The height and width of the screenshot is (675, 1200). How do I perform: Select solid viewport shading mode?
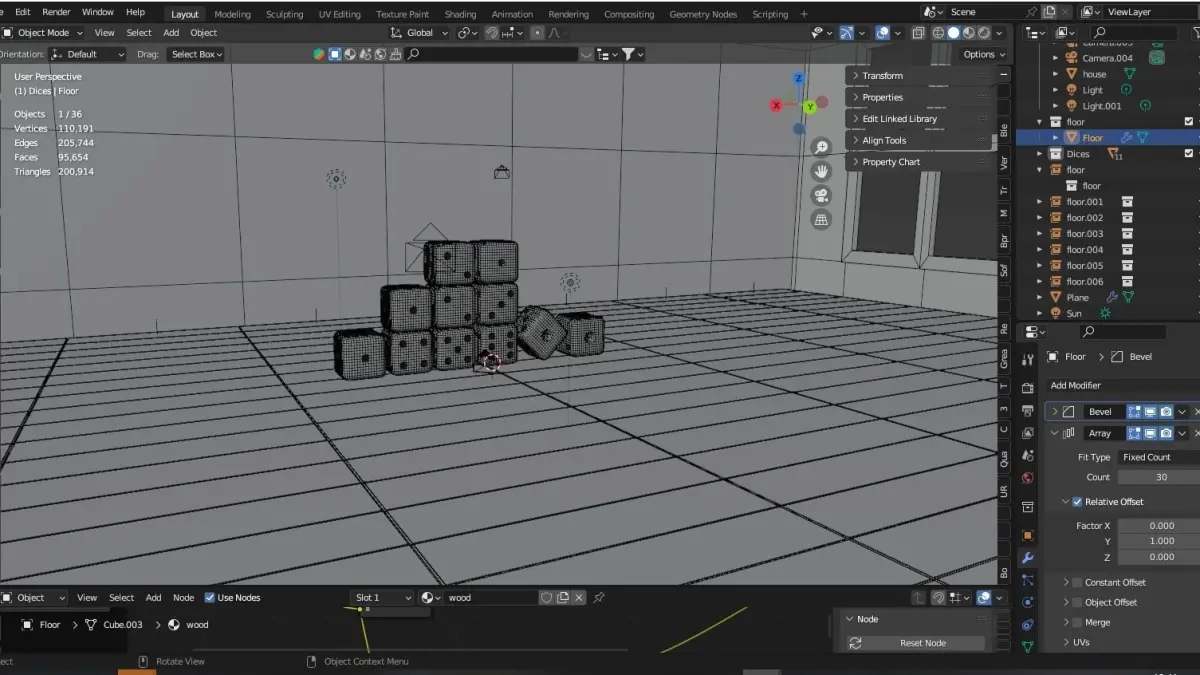point(953,33)
